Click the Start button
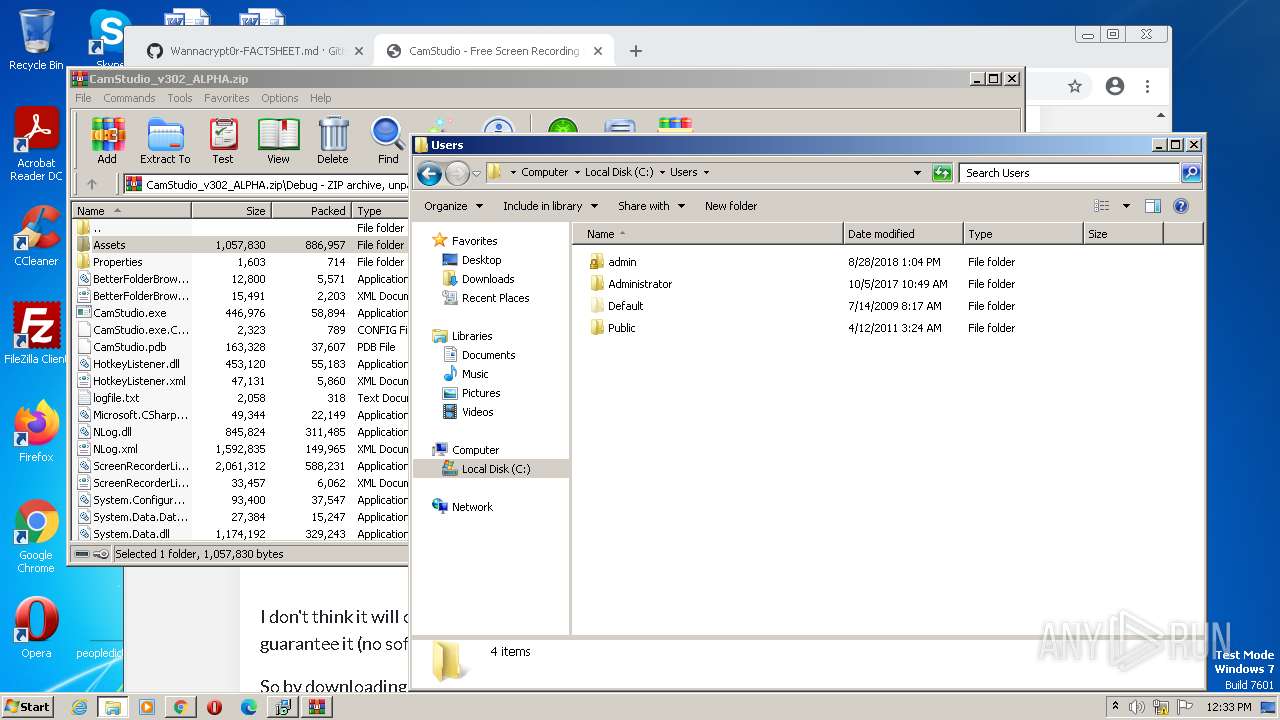This screenshot has height=720, width=1280. click(x=27, y=707)
